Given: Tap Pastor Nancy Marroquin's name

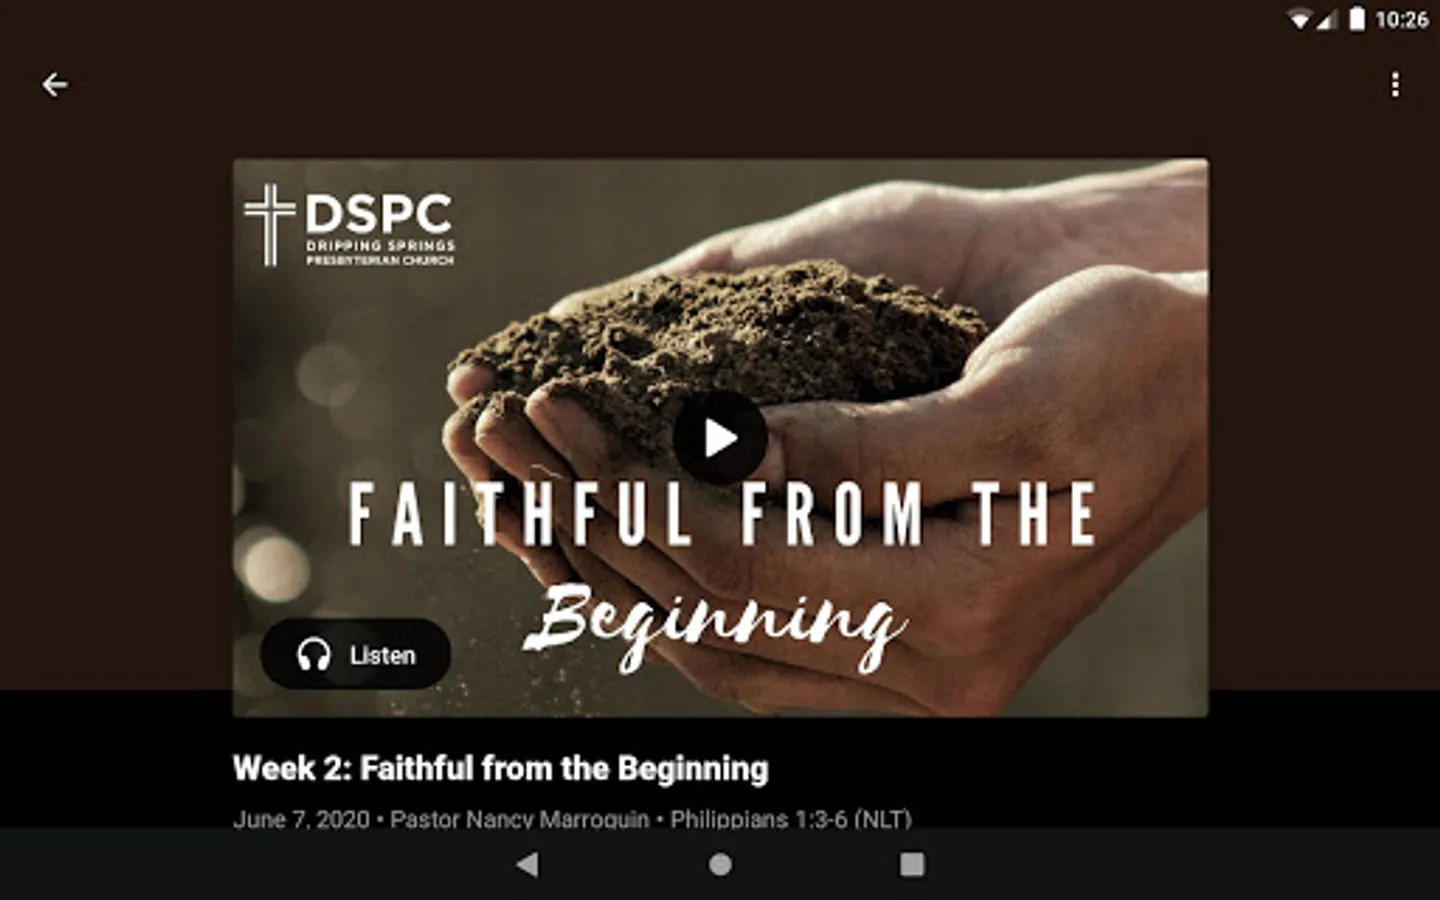Looking at the screenshot, I should [519, 819].
